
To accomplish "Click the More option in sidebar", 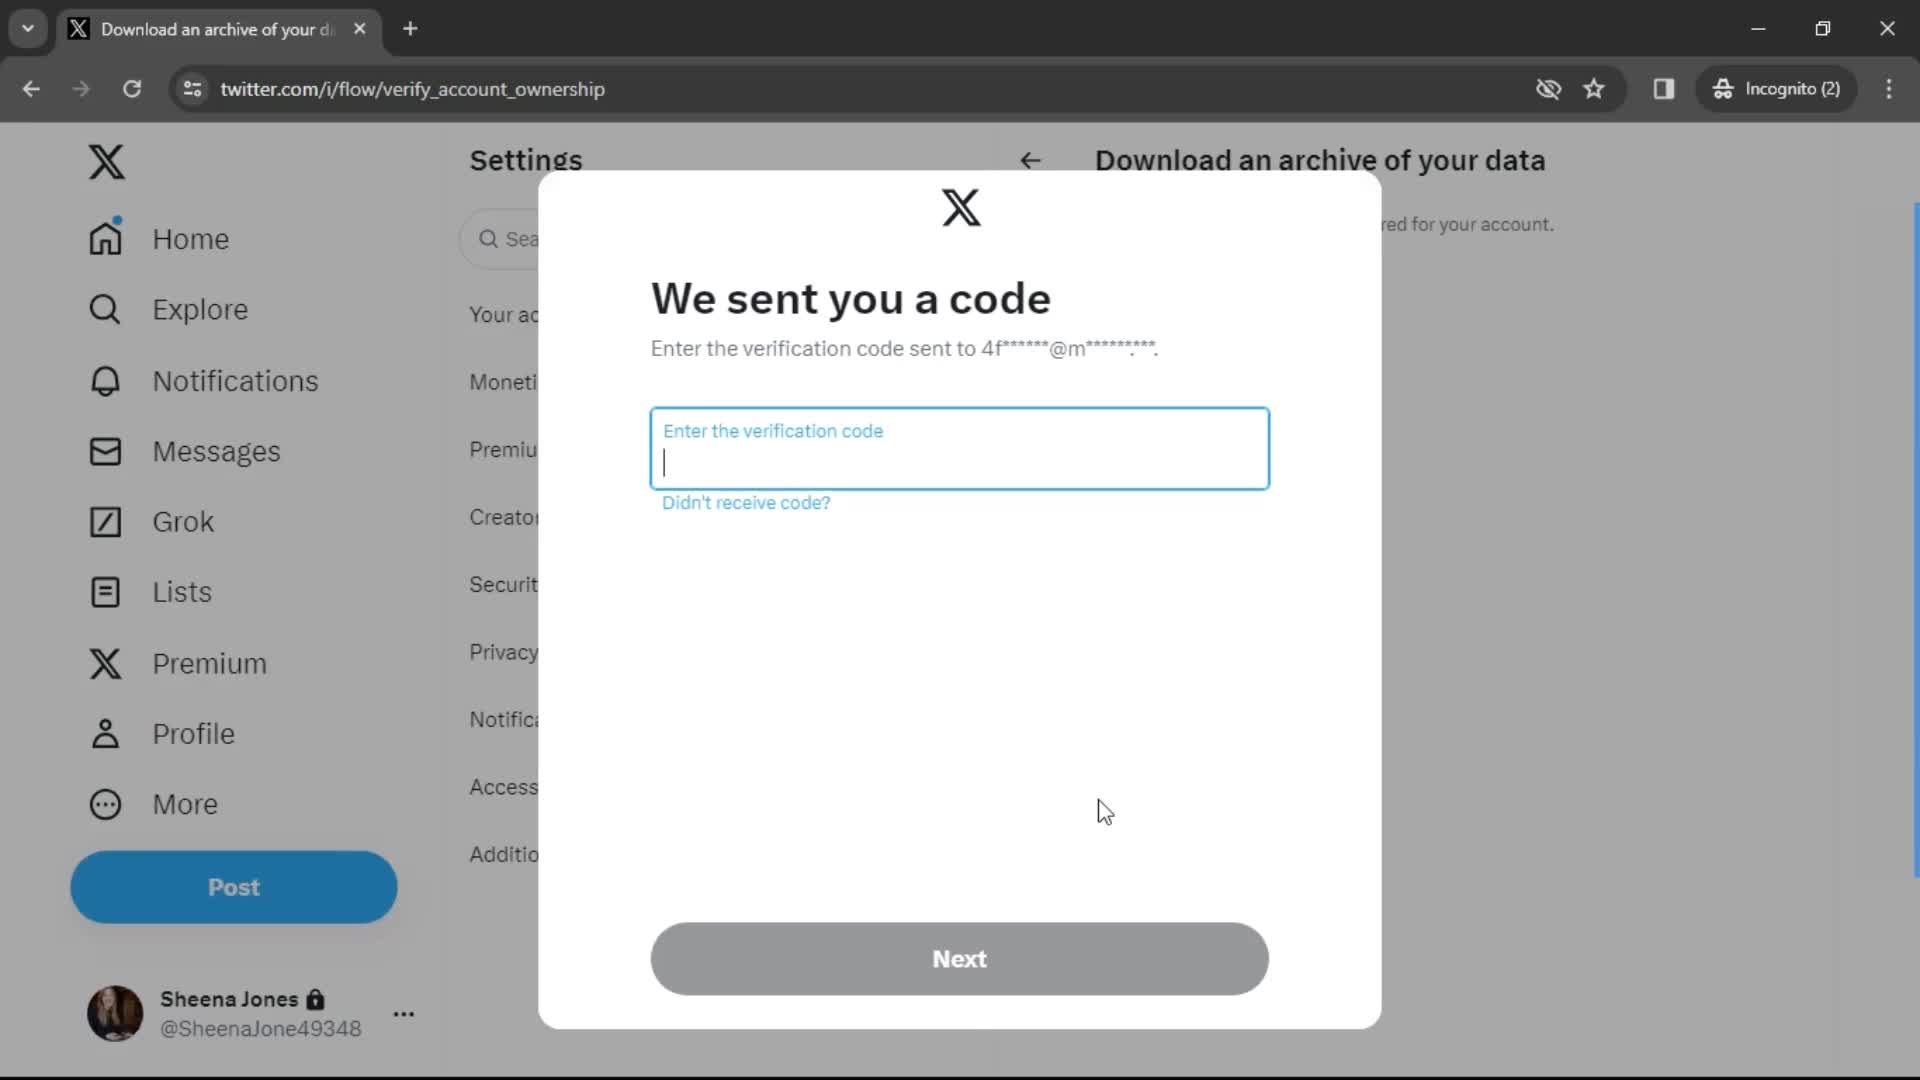I will click(x=185, y=803).
